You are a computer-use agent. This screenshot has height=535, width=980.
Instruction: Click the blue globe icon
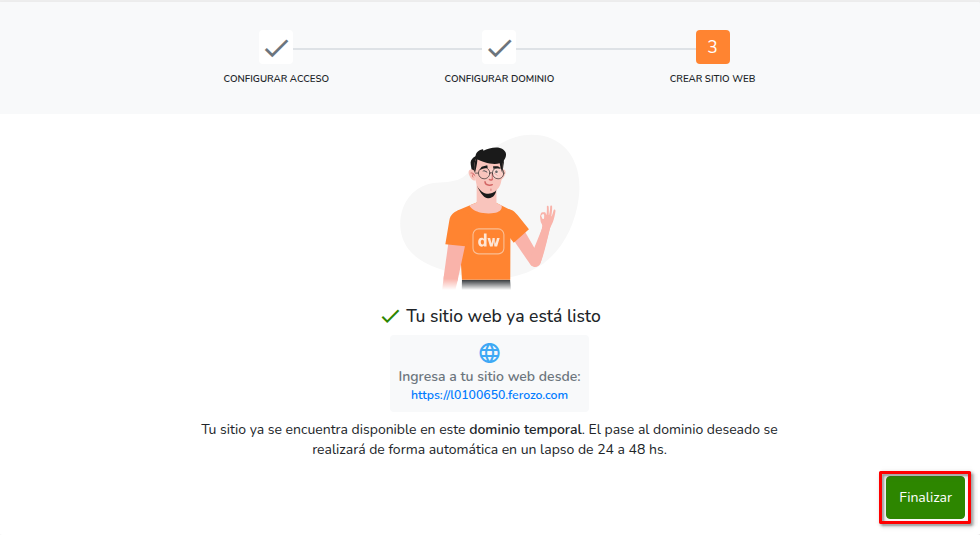click(x=489, y=353)
